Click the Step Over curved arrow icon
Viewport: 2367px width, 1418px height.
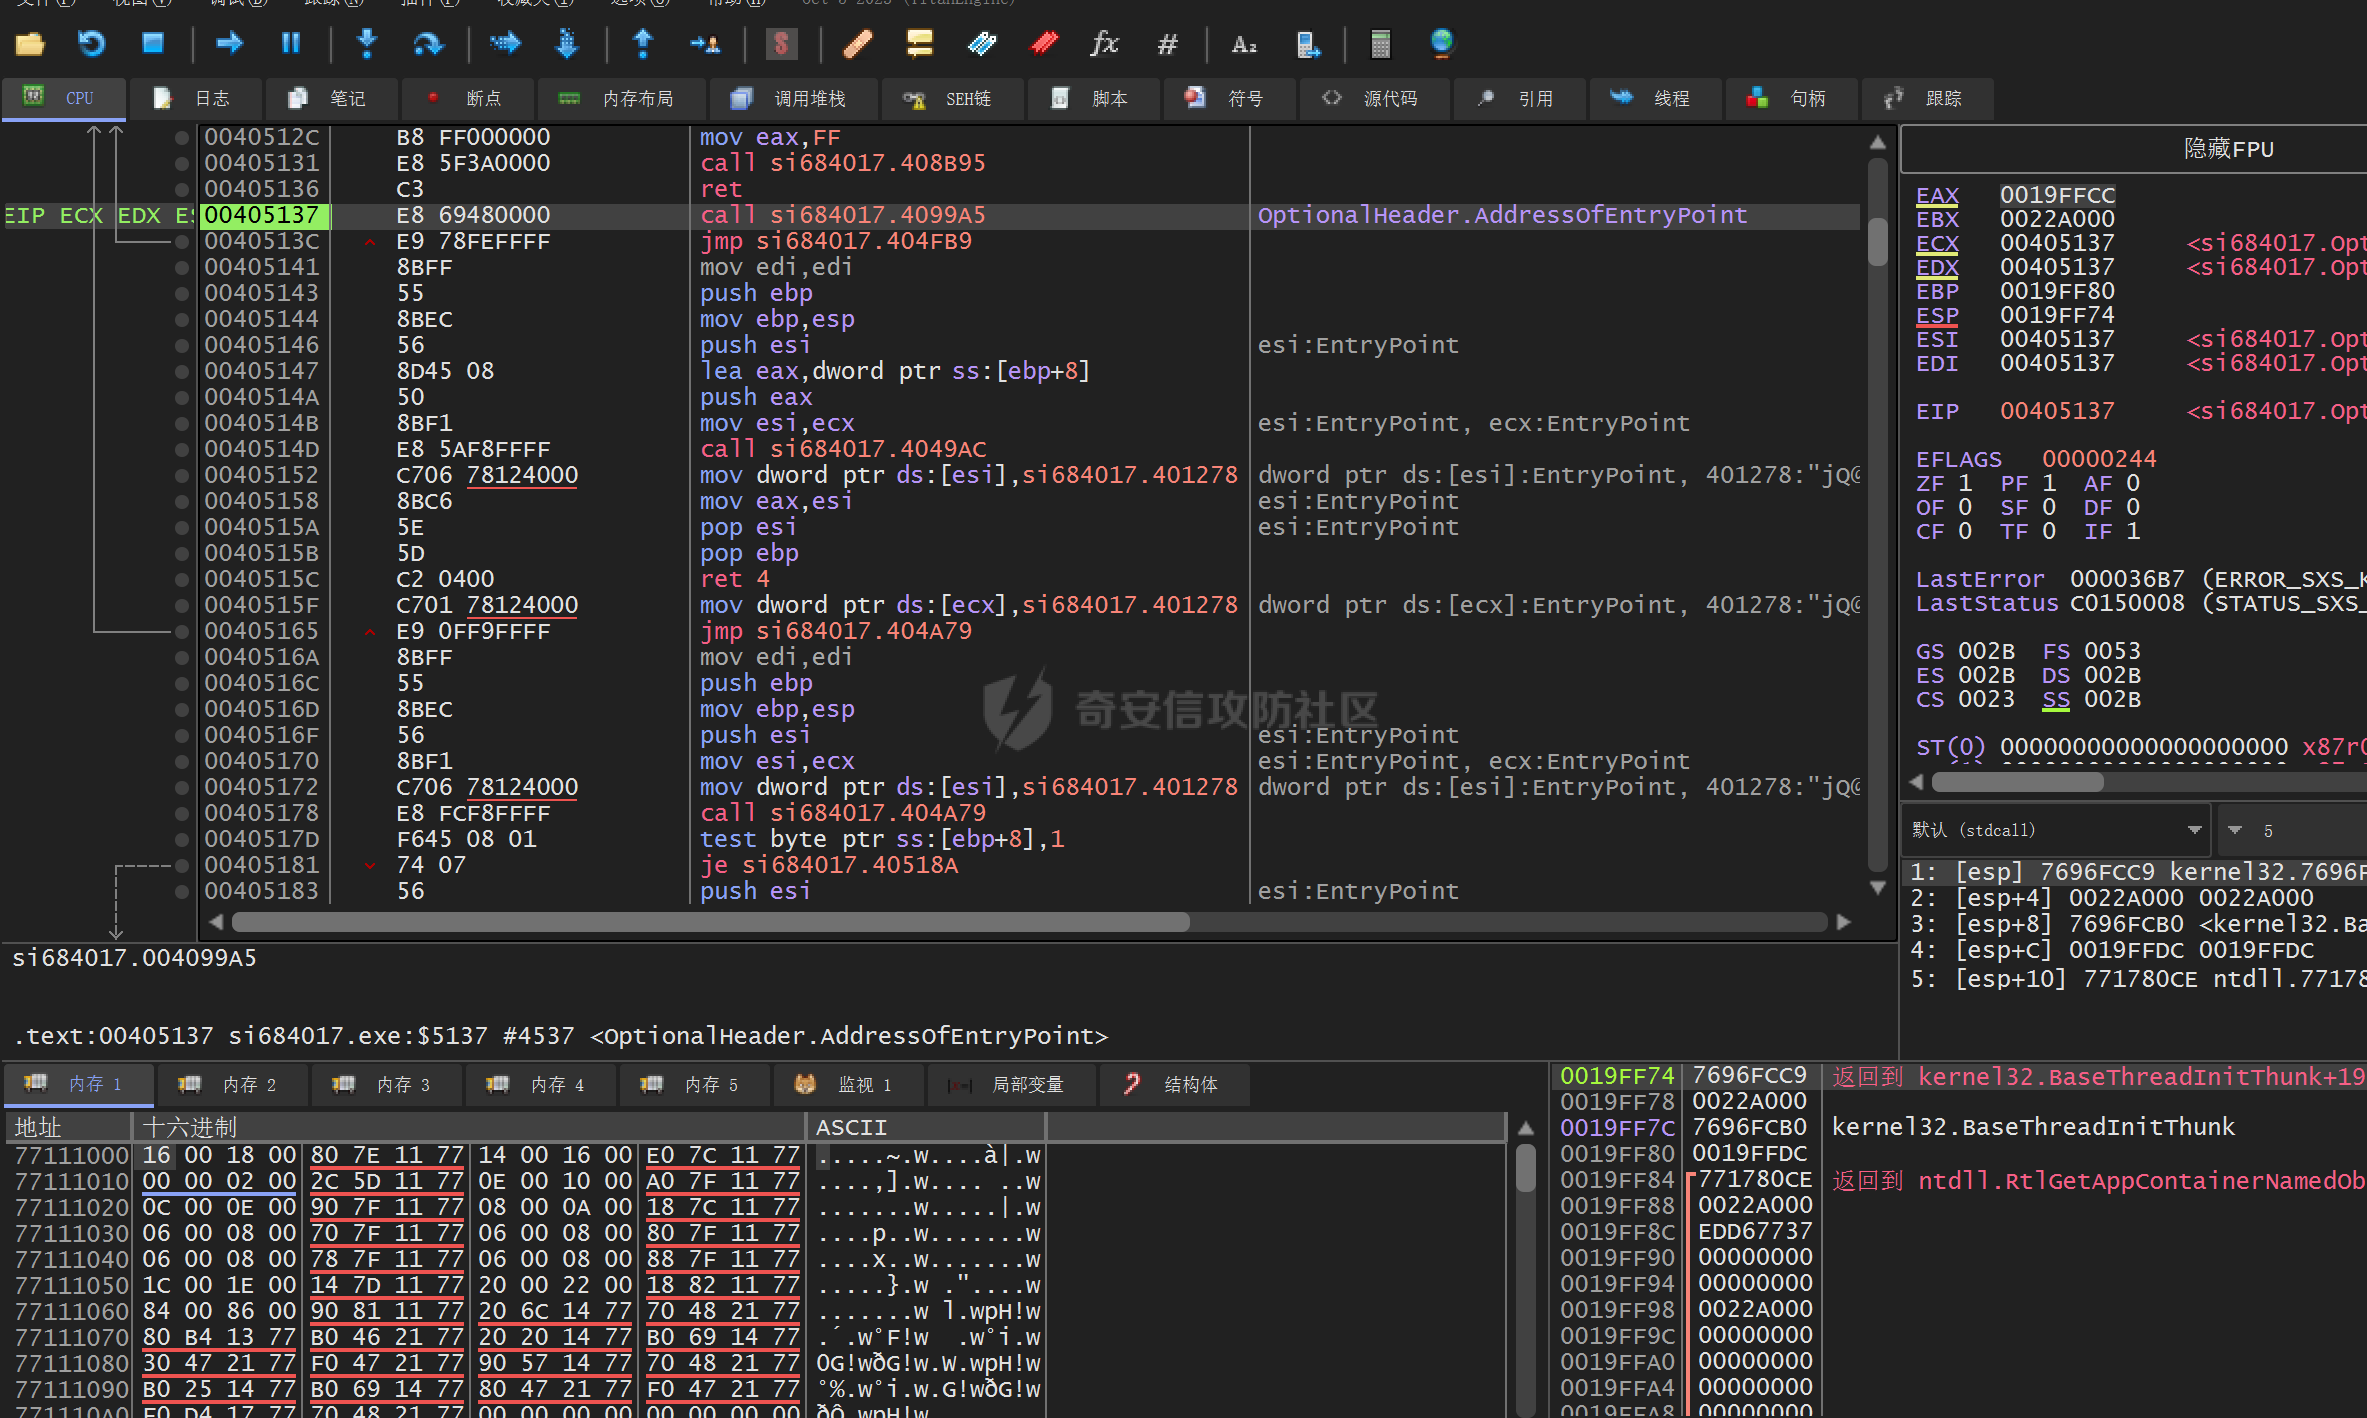click(x=428, y=44)
